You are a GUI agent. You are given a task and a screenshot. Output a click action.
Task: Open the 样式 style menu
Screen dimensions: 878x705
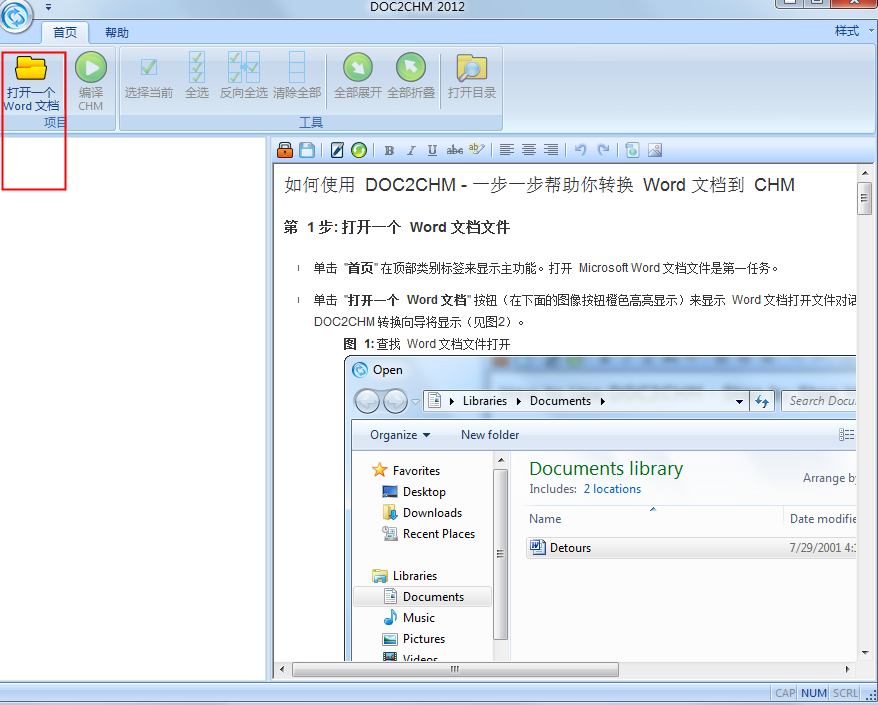pyautogui.click(x=854, y=31)
